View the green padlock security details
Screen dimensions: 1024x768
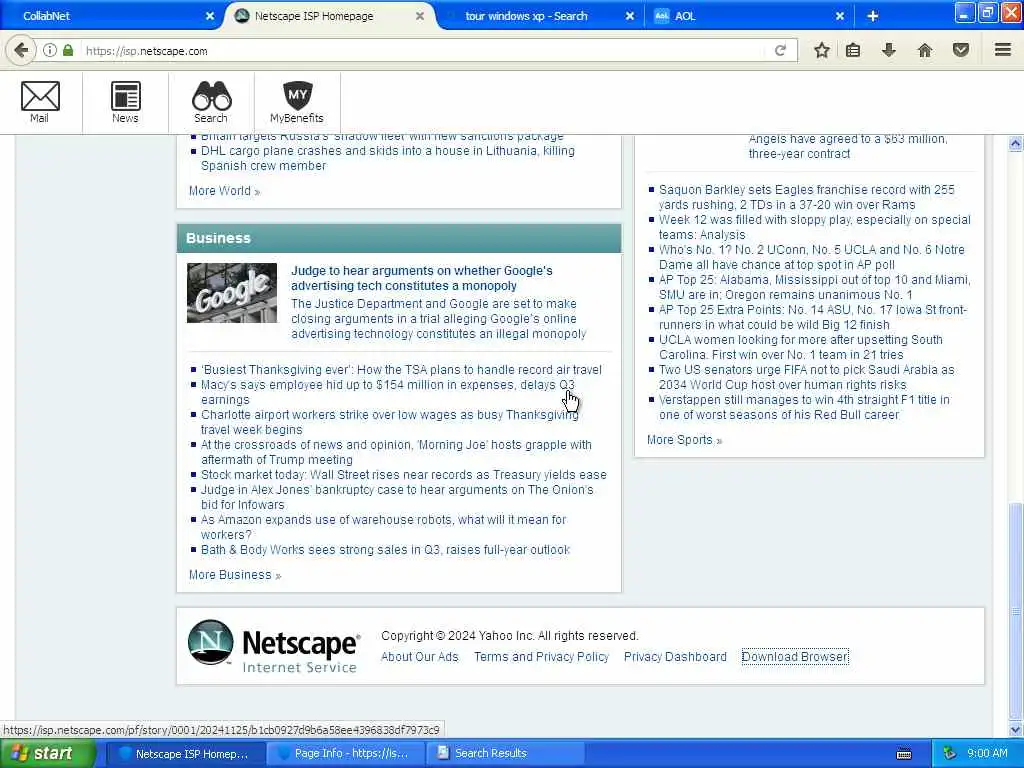pyautogui.click(x=68, y=50)
